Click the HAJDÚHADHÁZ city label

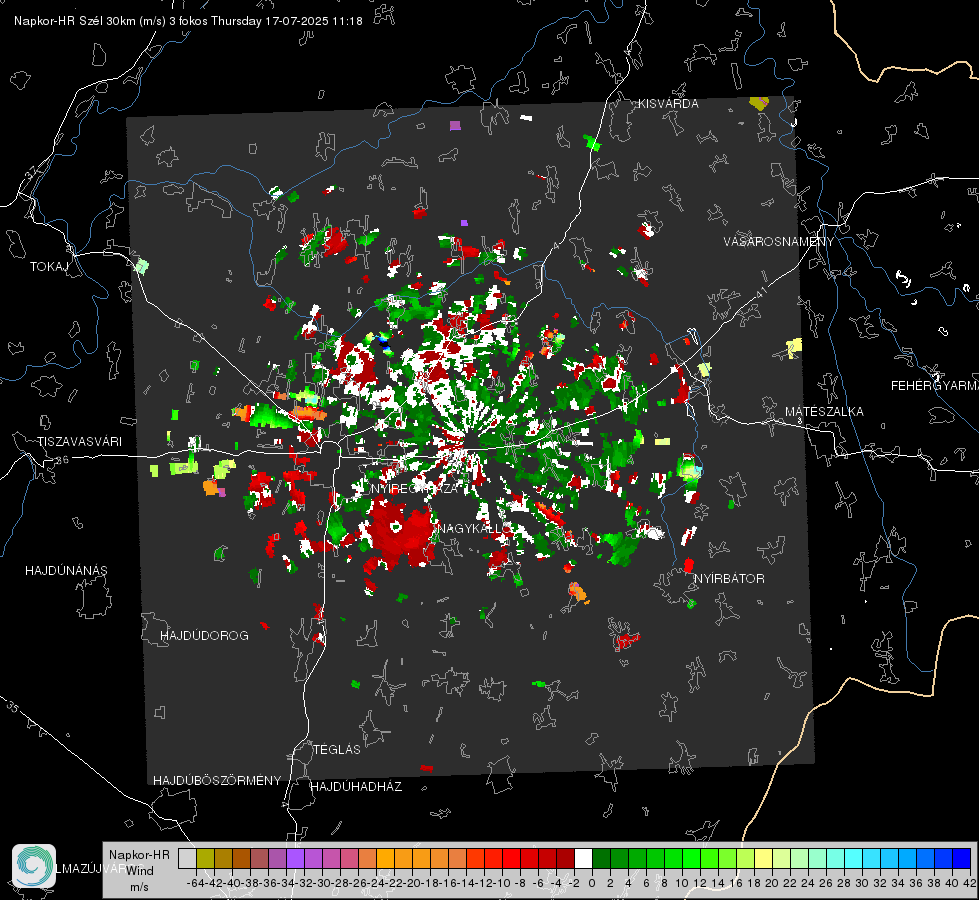[x=356, y=787]
